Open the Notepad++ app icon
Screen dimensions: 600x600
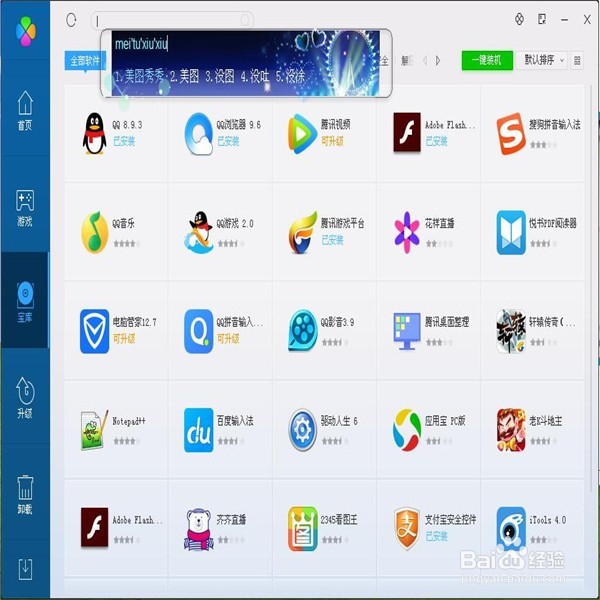95,430
